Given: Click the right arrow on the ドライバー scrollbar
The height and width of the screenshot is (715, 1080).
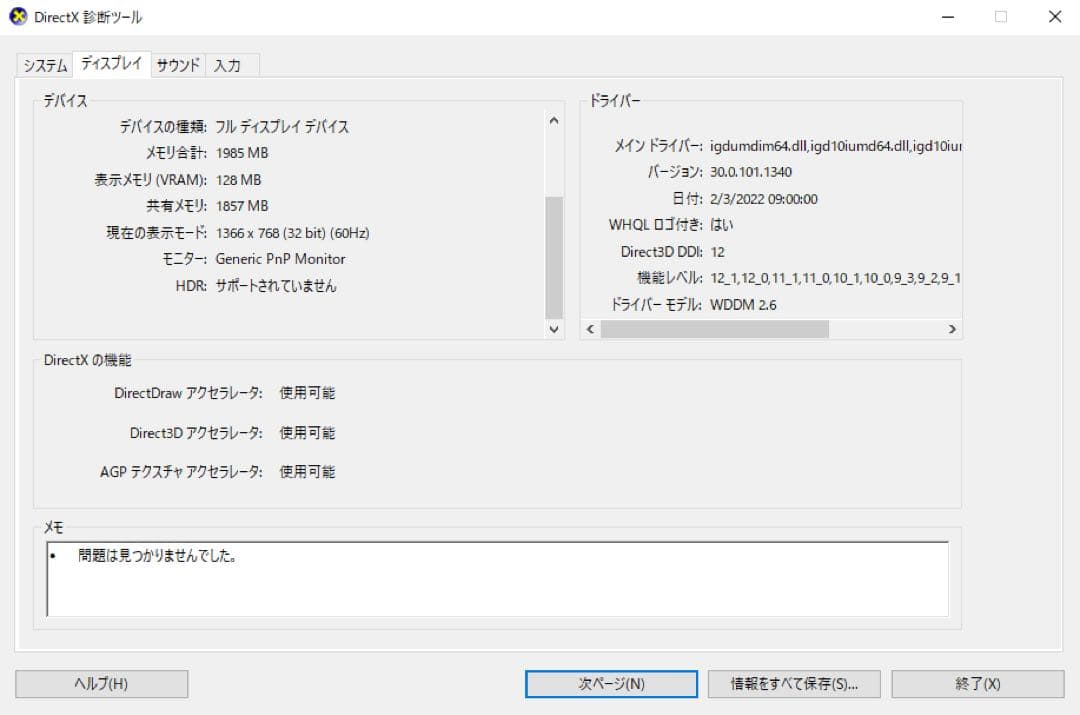Looking at the screenshot, I should (x=952, y=329).
